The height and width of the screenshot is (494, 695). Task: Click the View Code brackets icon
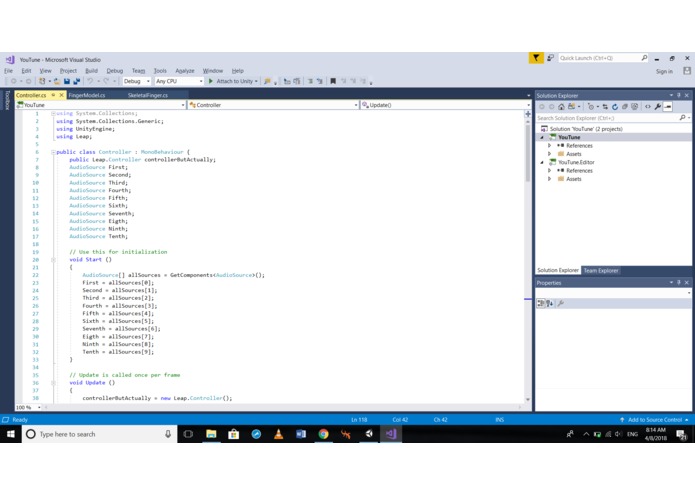tap(648, 107)
